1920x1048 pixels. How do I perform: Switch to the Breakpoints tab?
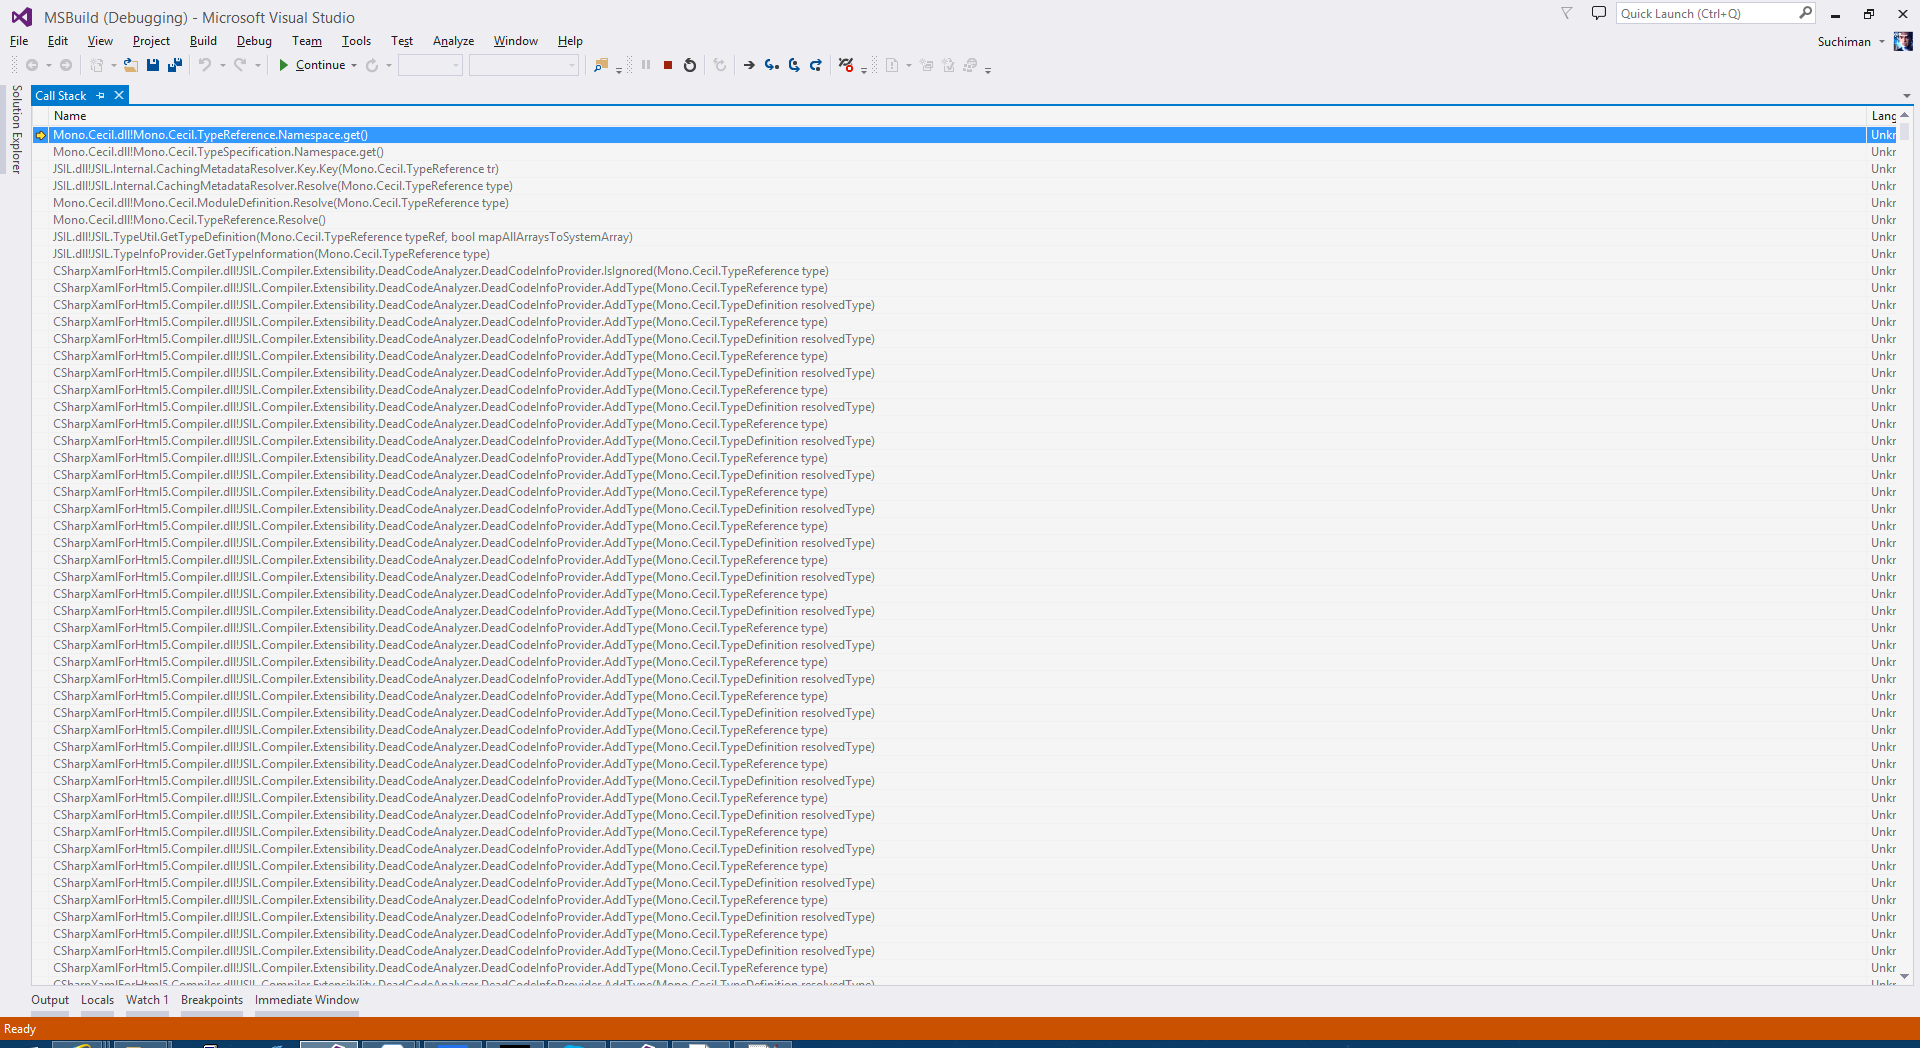click(x=212, y=1000)
